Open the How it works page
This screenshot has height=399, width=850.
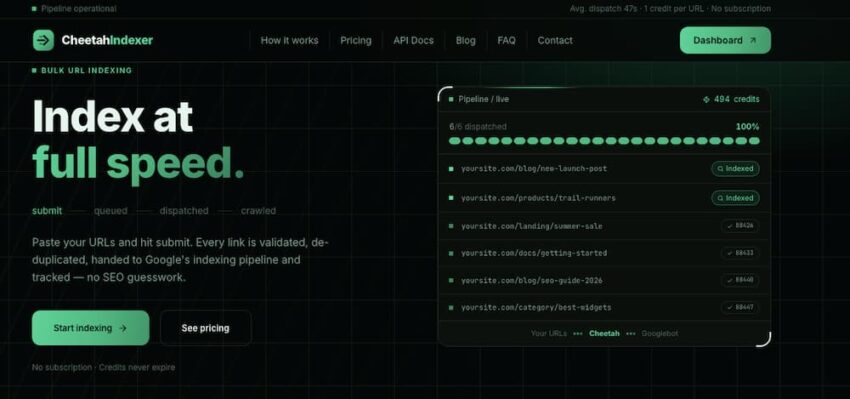click(x=289, y=40)
